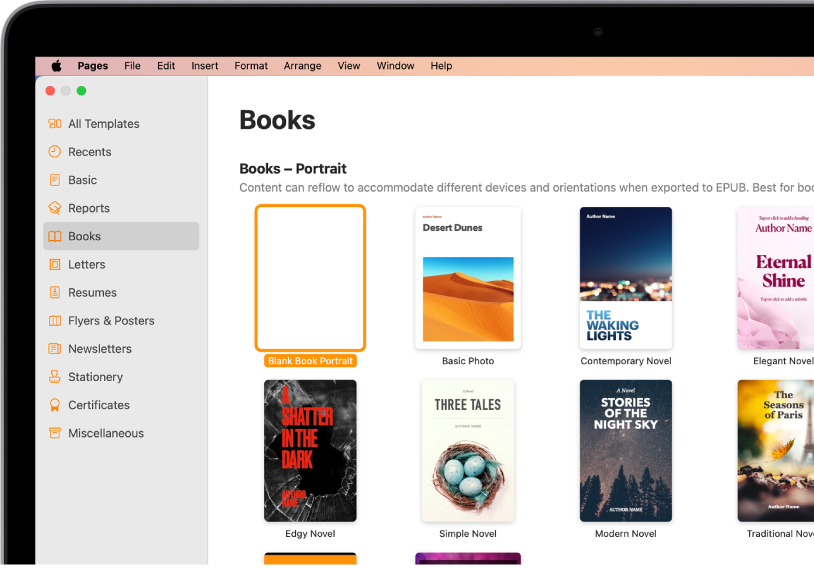Click the Flyers & Posters icon
Screen dimensions: 814x568
[55, 321]
